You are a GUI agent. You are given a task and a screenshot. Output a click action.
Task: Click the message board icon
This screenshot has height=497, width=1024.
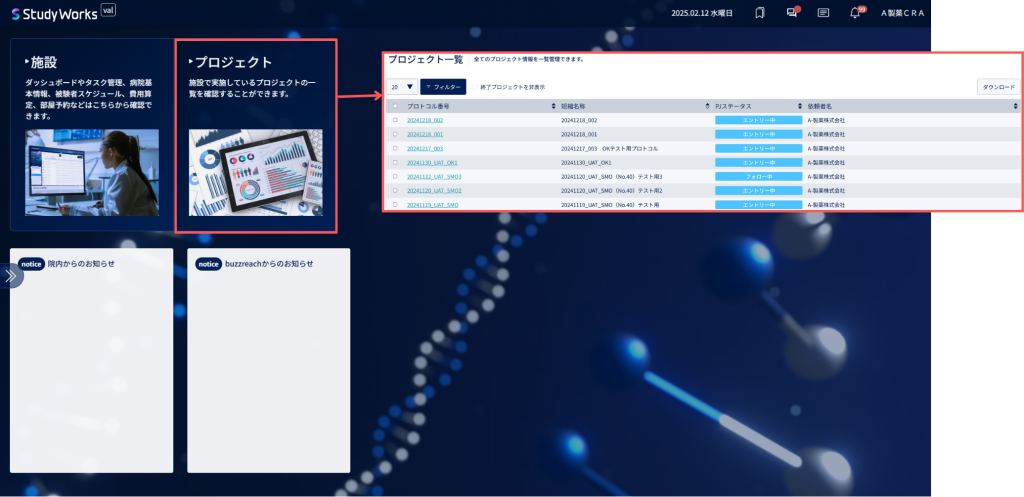point(824,13)
